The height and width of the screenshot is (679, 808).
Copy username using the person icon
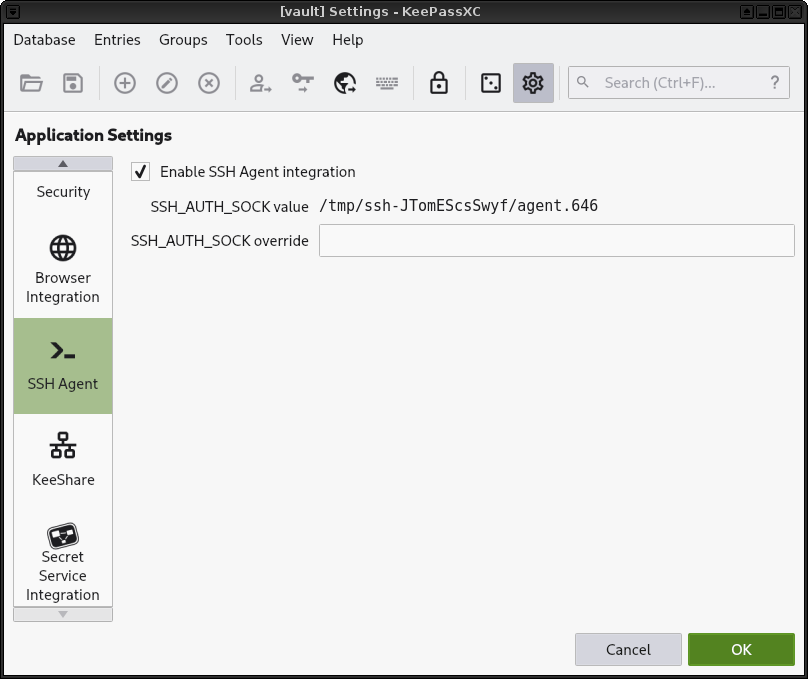261,83
